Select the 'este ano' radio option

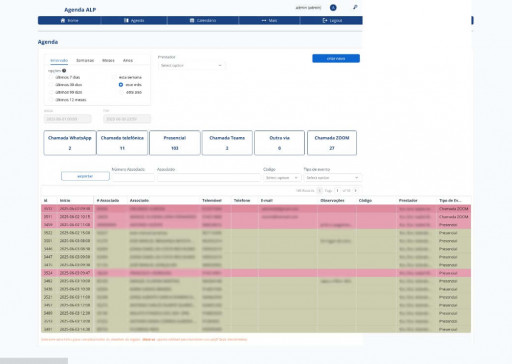pyautogui.click(x=121, y=92)
